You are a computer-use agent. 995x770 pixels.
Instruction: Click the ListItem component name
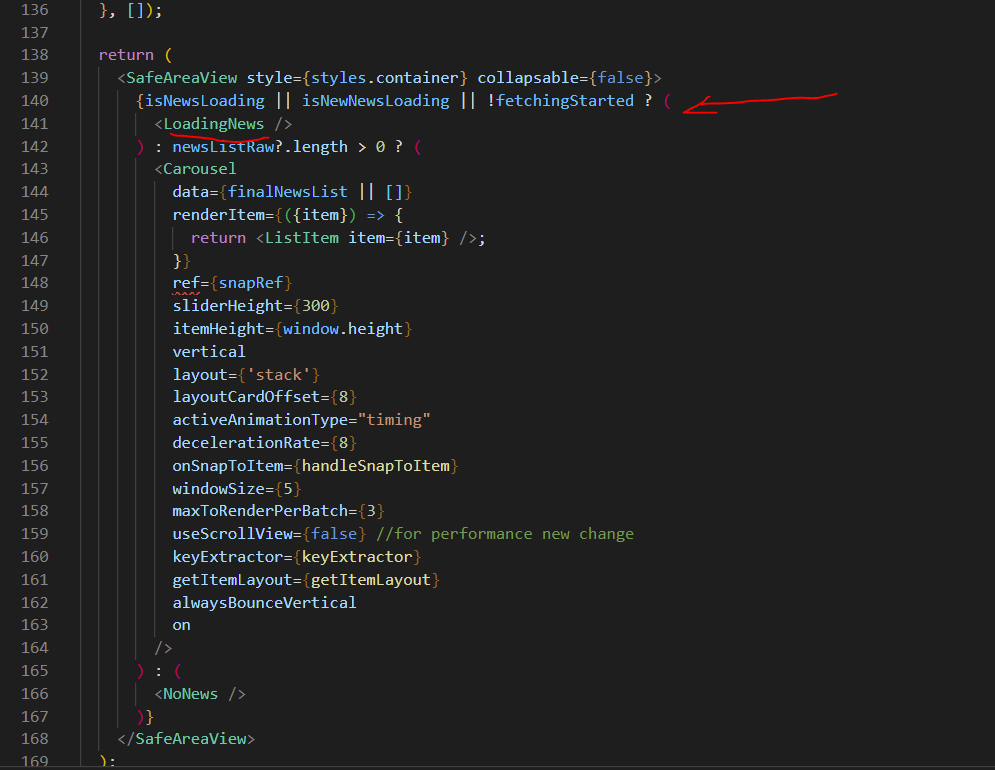click(x=301, y=237)
